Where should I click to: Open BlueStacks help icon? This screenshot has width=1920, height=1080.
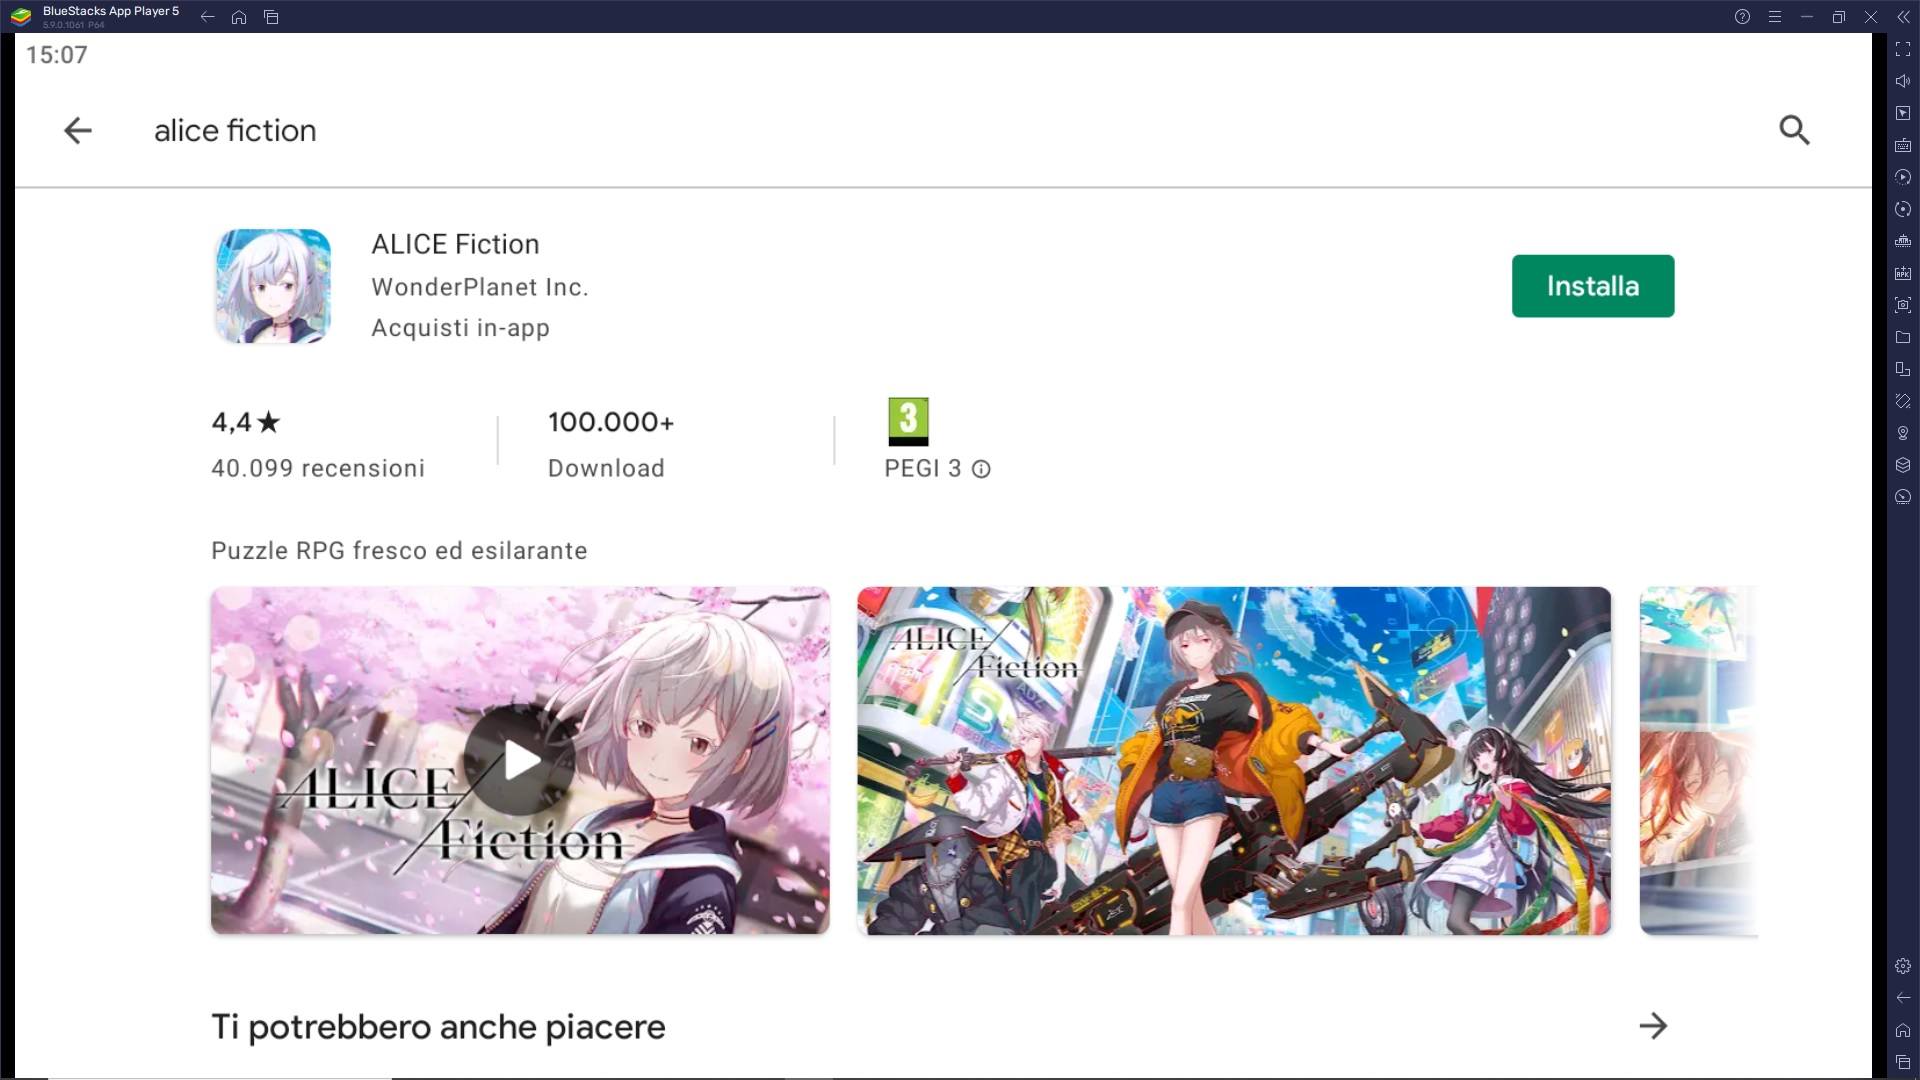[x=1742, y=17]
